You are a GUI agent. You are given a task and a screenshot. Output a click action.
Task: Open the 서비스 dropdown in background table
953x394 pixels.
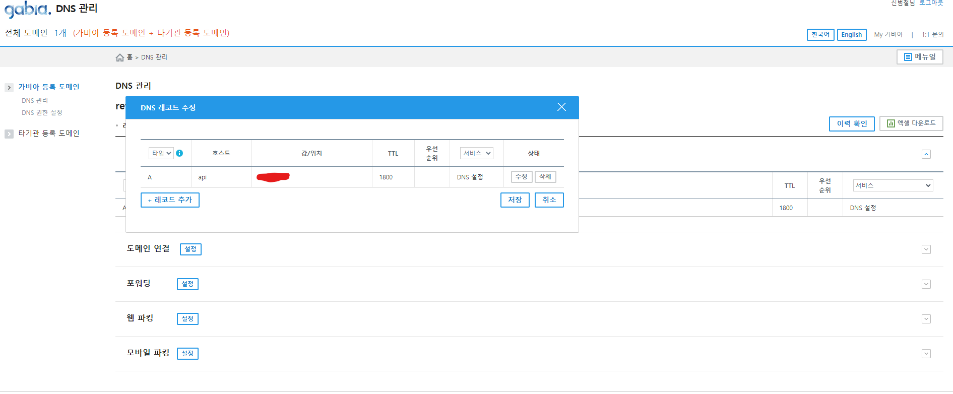[x=892, y=185]
